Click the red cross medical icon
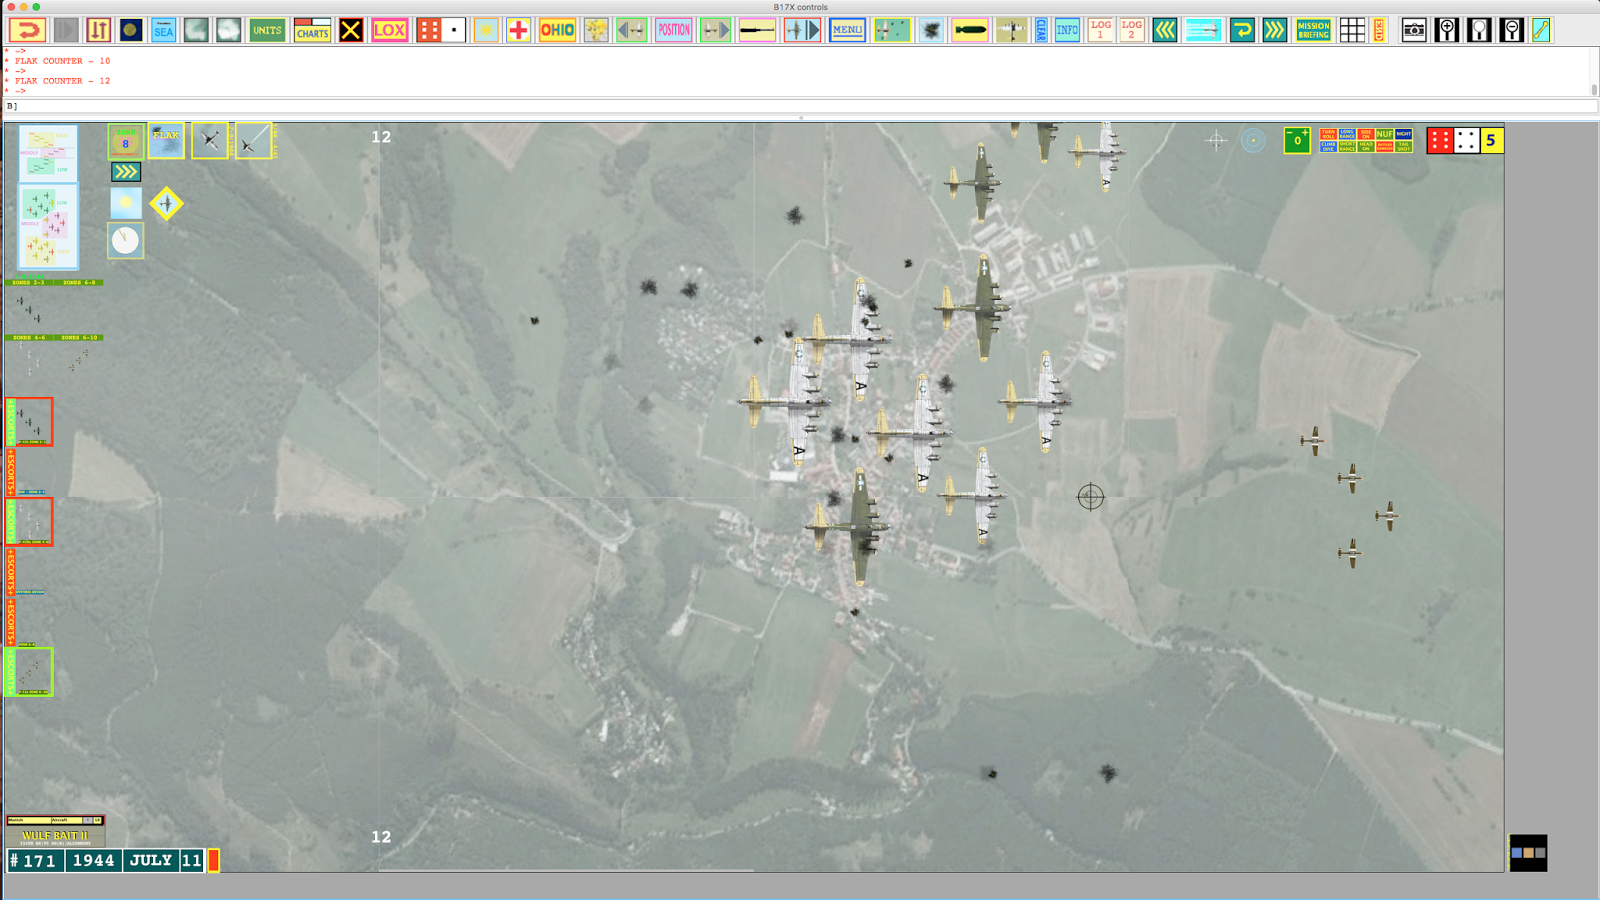 [x=518, y=30]
